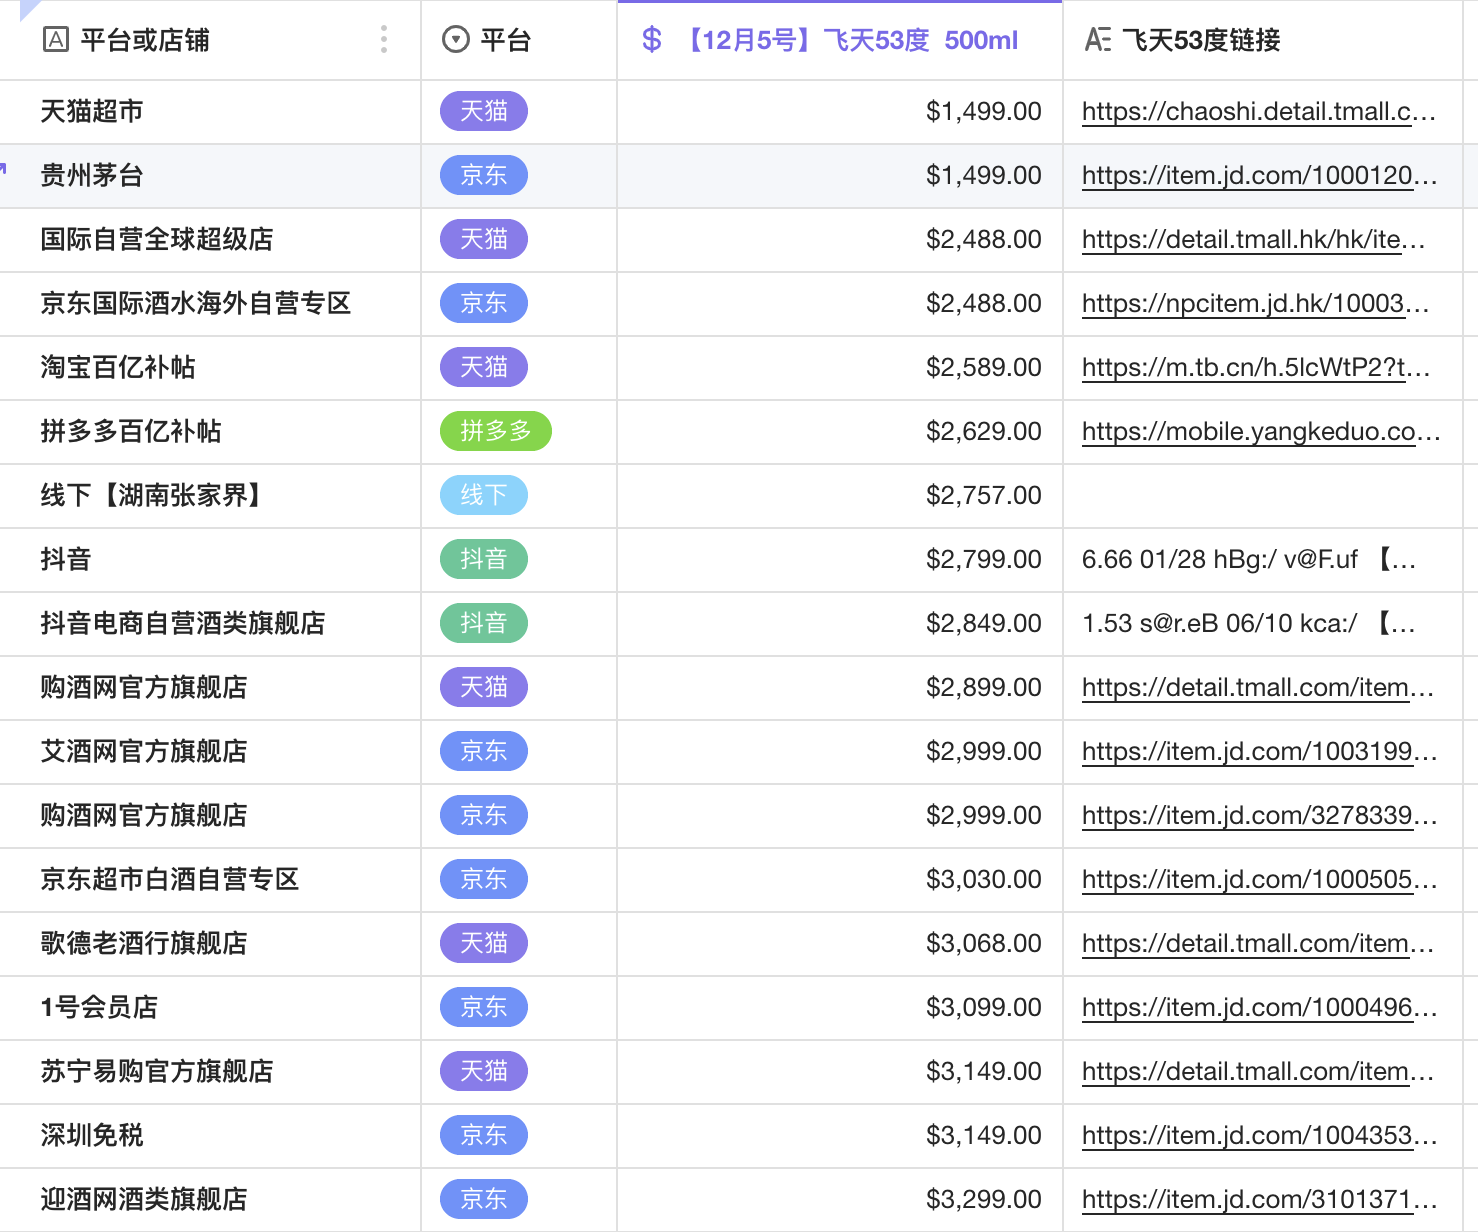Image resolution: width=1478 pixels, height=1232 pixels.
Task: Click the 抖音 tag for 抖音电商自营酒类旗舰店
Action: pyautogui.click(x=484, y=623)
